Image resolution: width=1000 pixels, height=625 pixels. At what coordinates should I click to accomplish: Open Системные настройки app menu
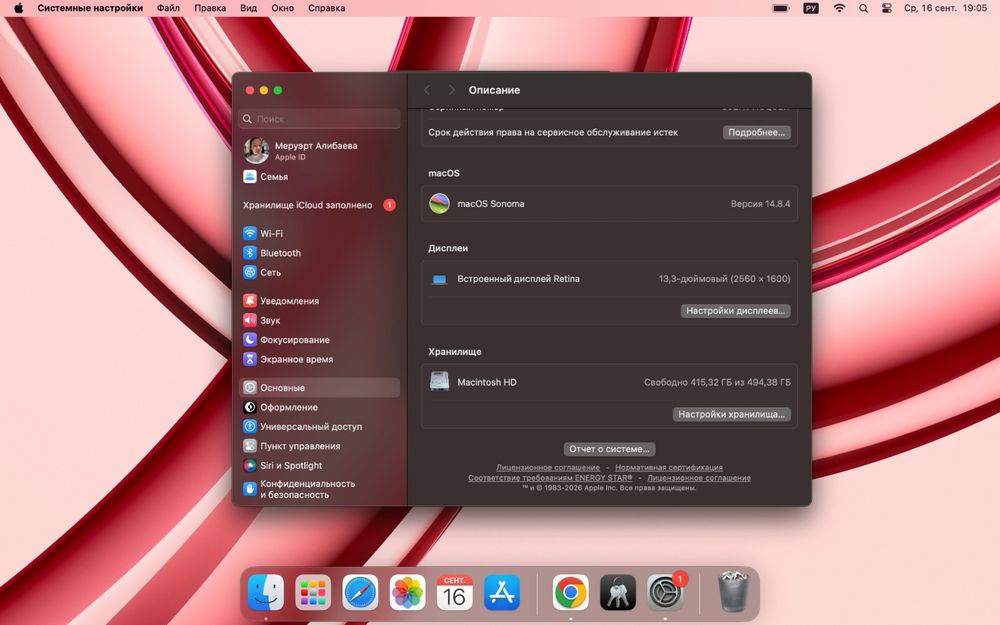pyautogui.click(x=90, y=8)
